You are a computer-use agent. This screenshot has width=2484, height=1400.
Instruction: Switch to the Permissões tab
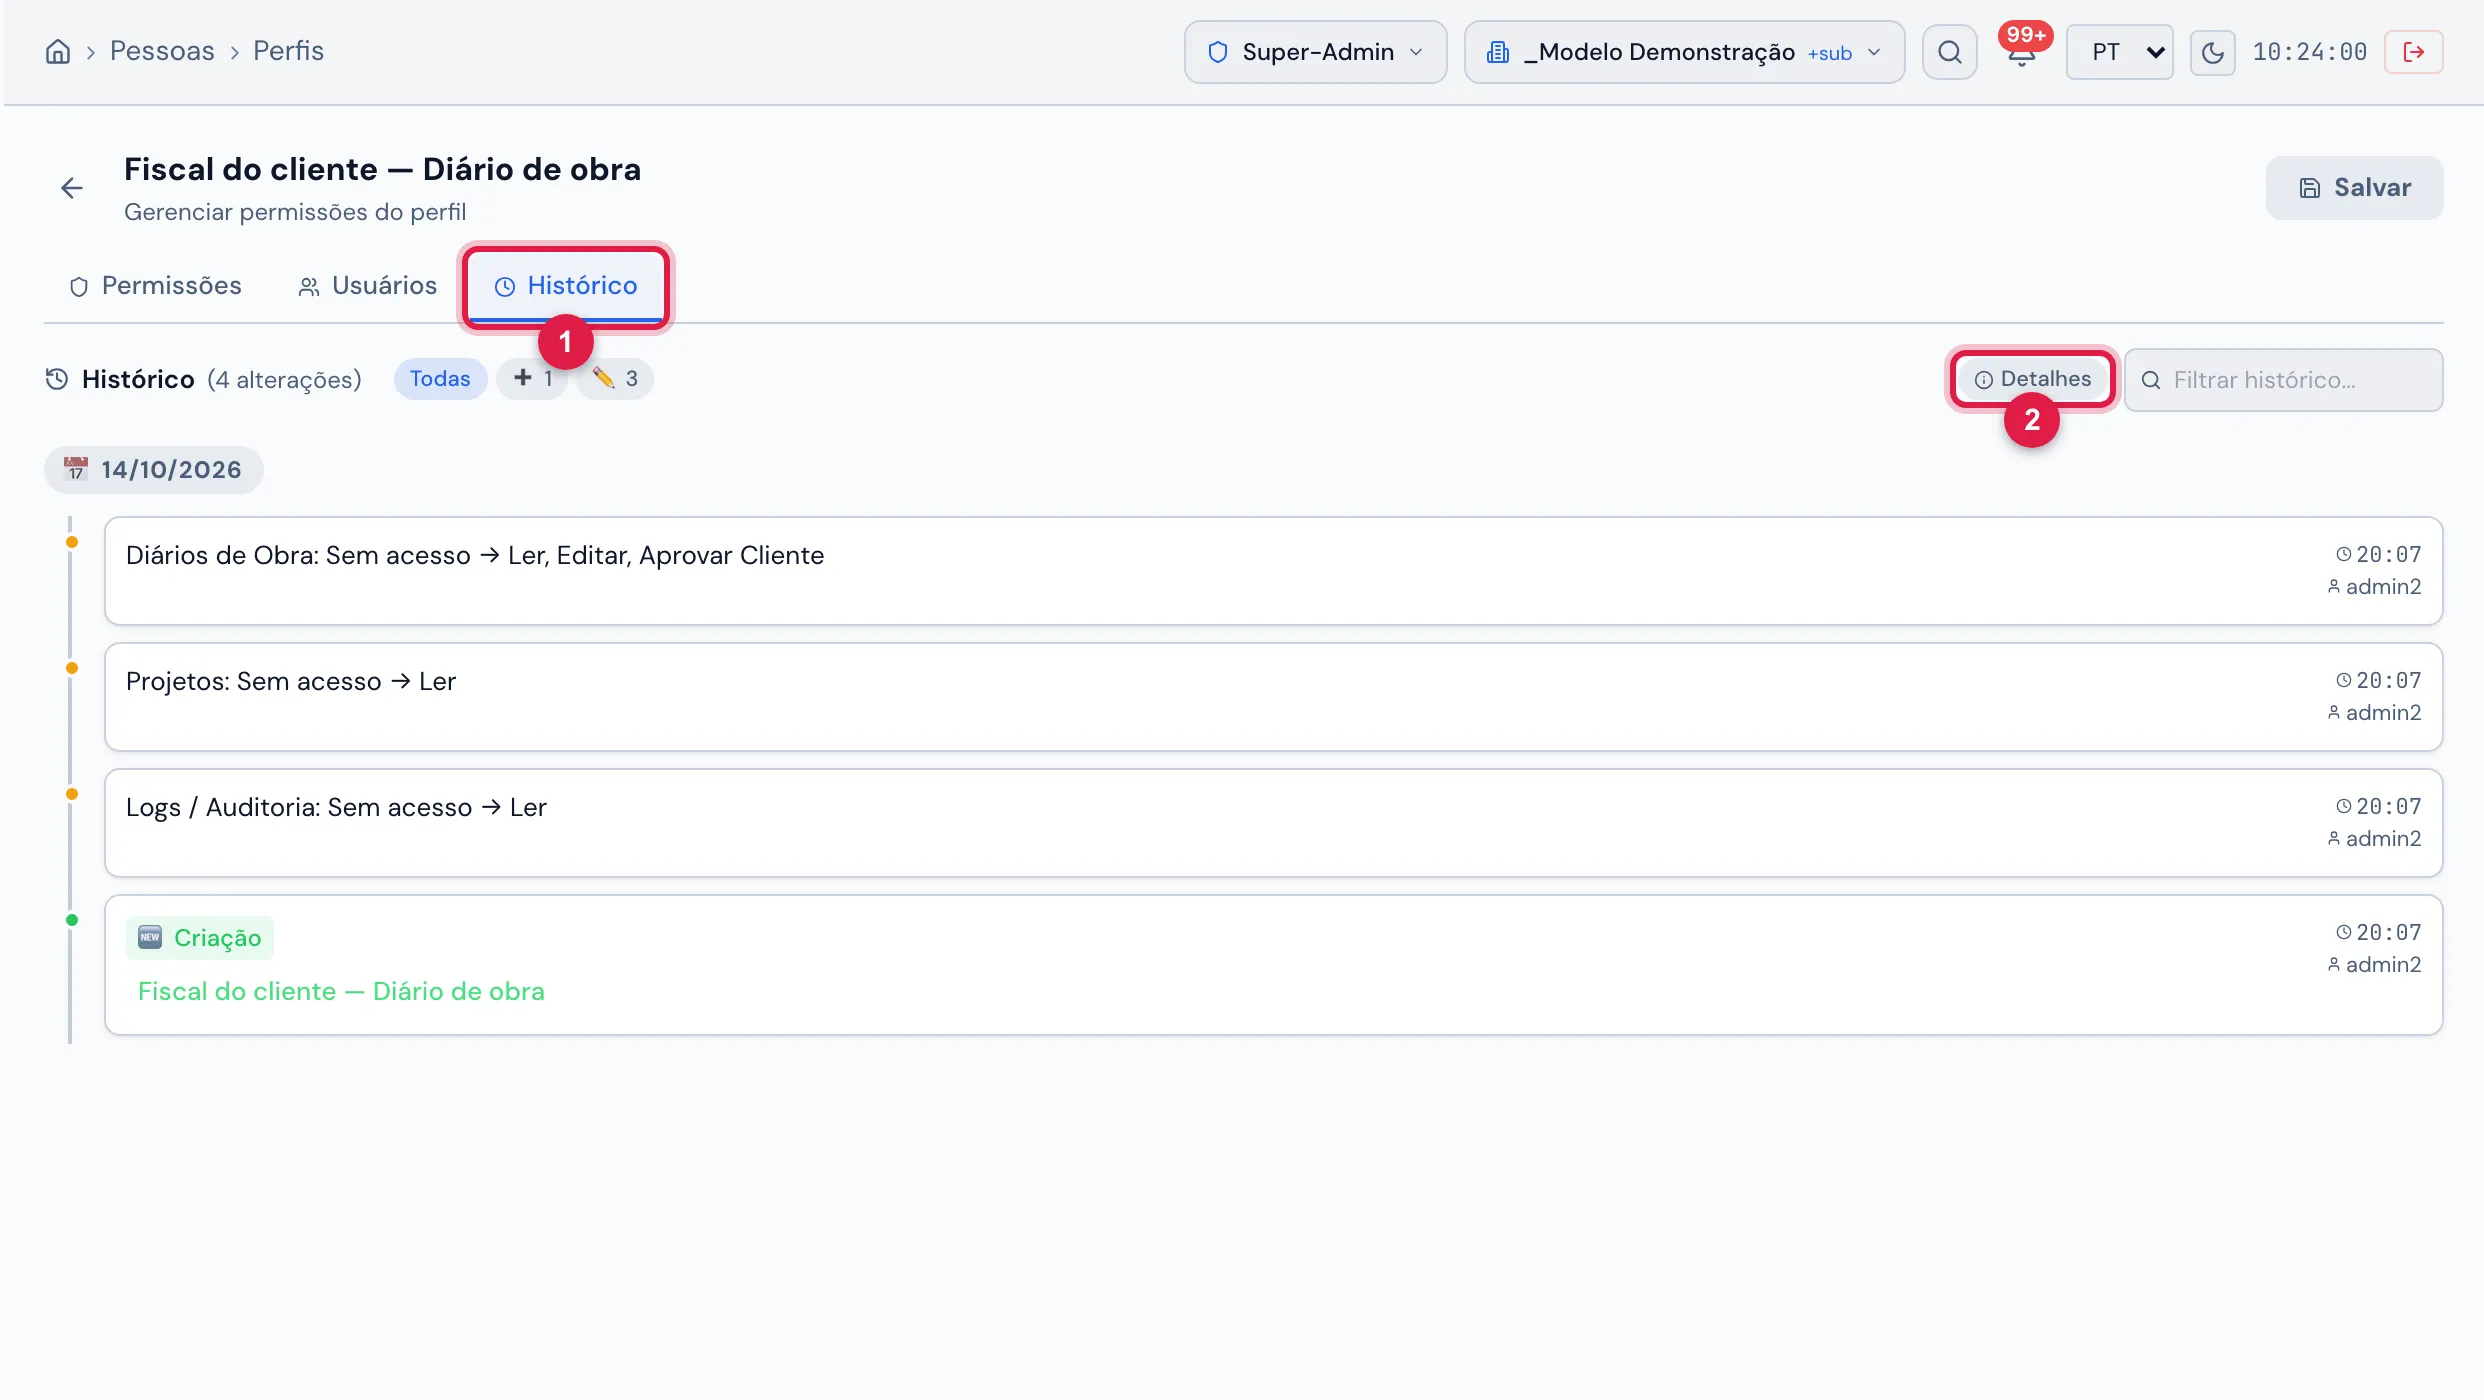click(155, 286)
